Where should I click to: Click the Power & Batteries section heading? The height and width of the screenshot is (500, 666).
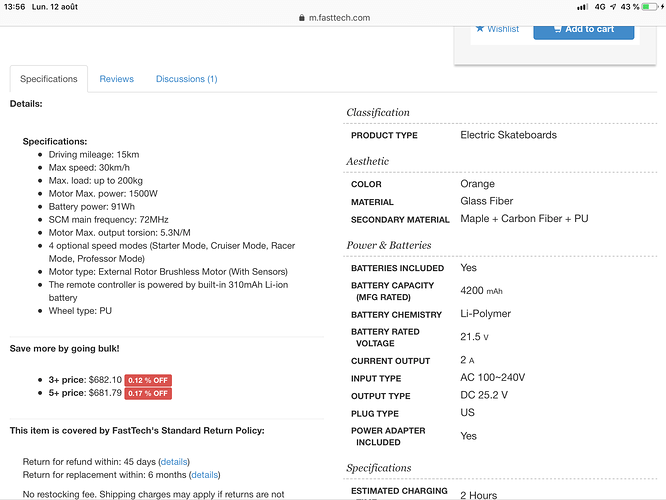389,245
